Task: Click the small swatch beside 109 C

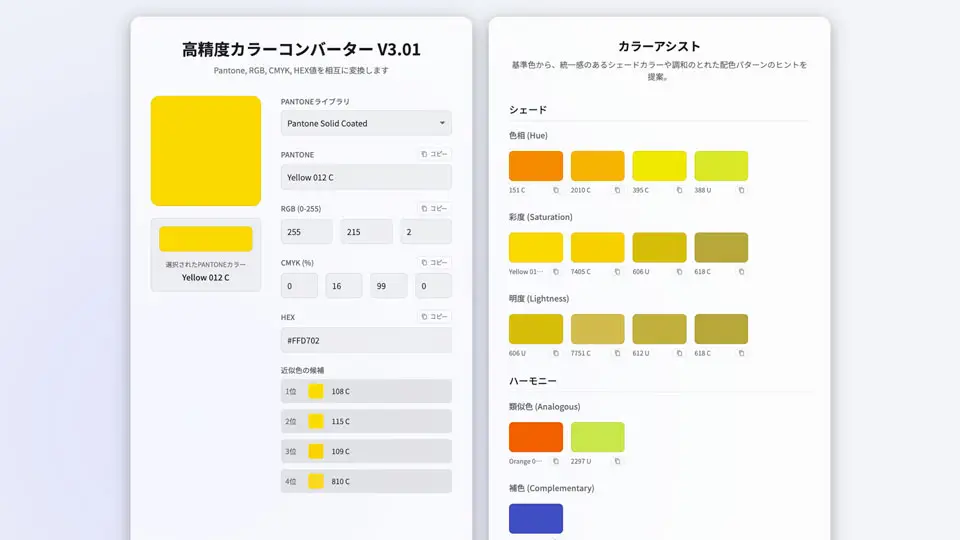Action: [x=316, y=451]
